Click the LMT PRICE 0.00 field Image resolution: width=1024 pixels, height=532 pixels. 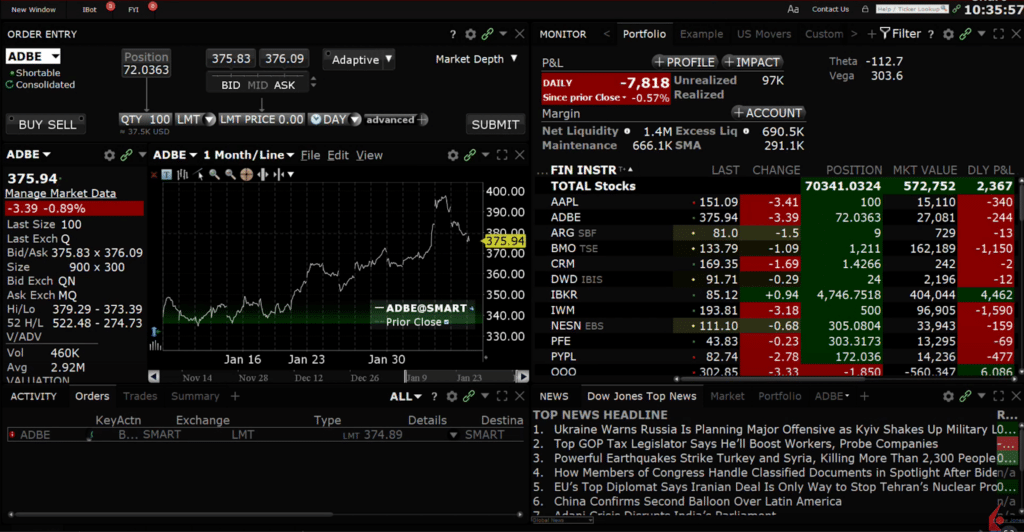coord(261,119)
